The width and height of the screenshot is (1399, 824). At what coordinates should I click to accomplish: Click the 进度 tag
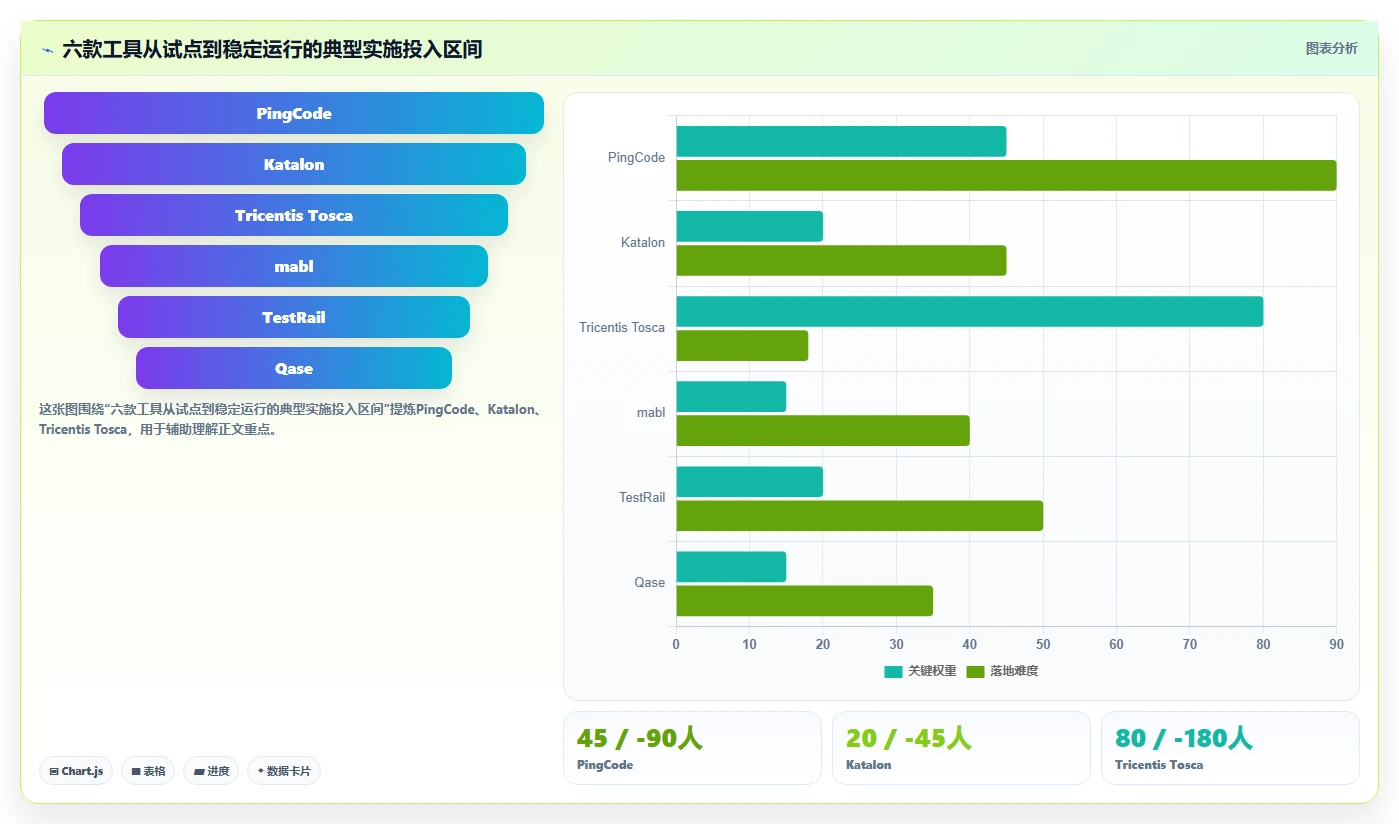tap(211, 771)
